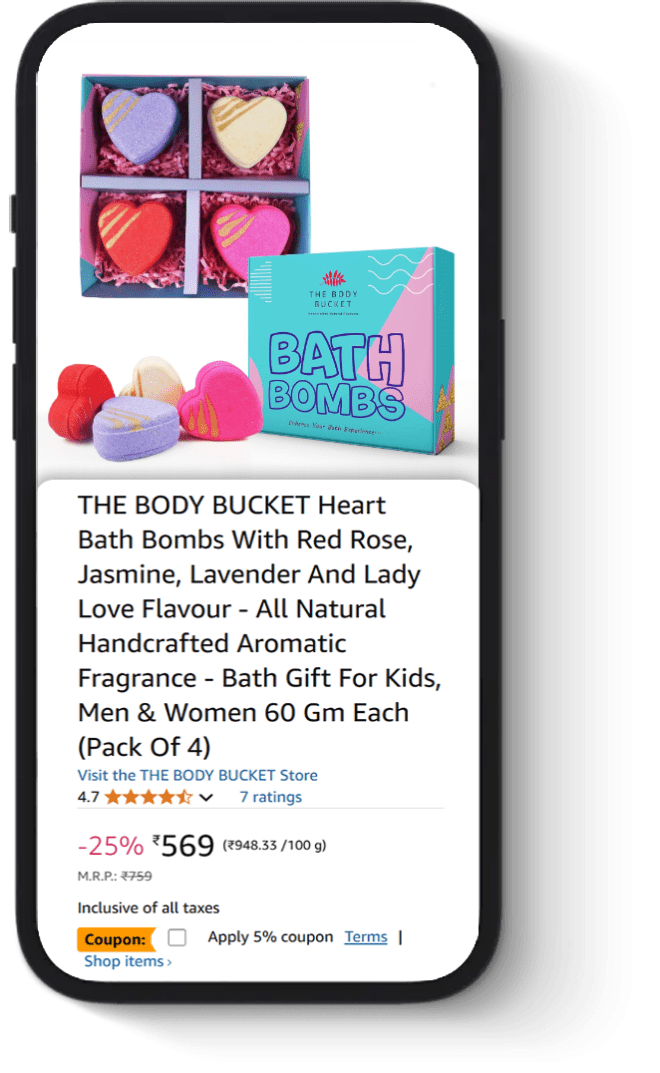The height and width of the screenshot is (1073, 660).
Task: Tick the Apply 5% coupon checkbox
Action: [x=177, y=937]
